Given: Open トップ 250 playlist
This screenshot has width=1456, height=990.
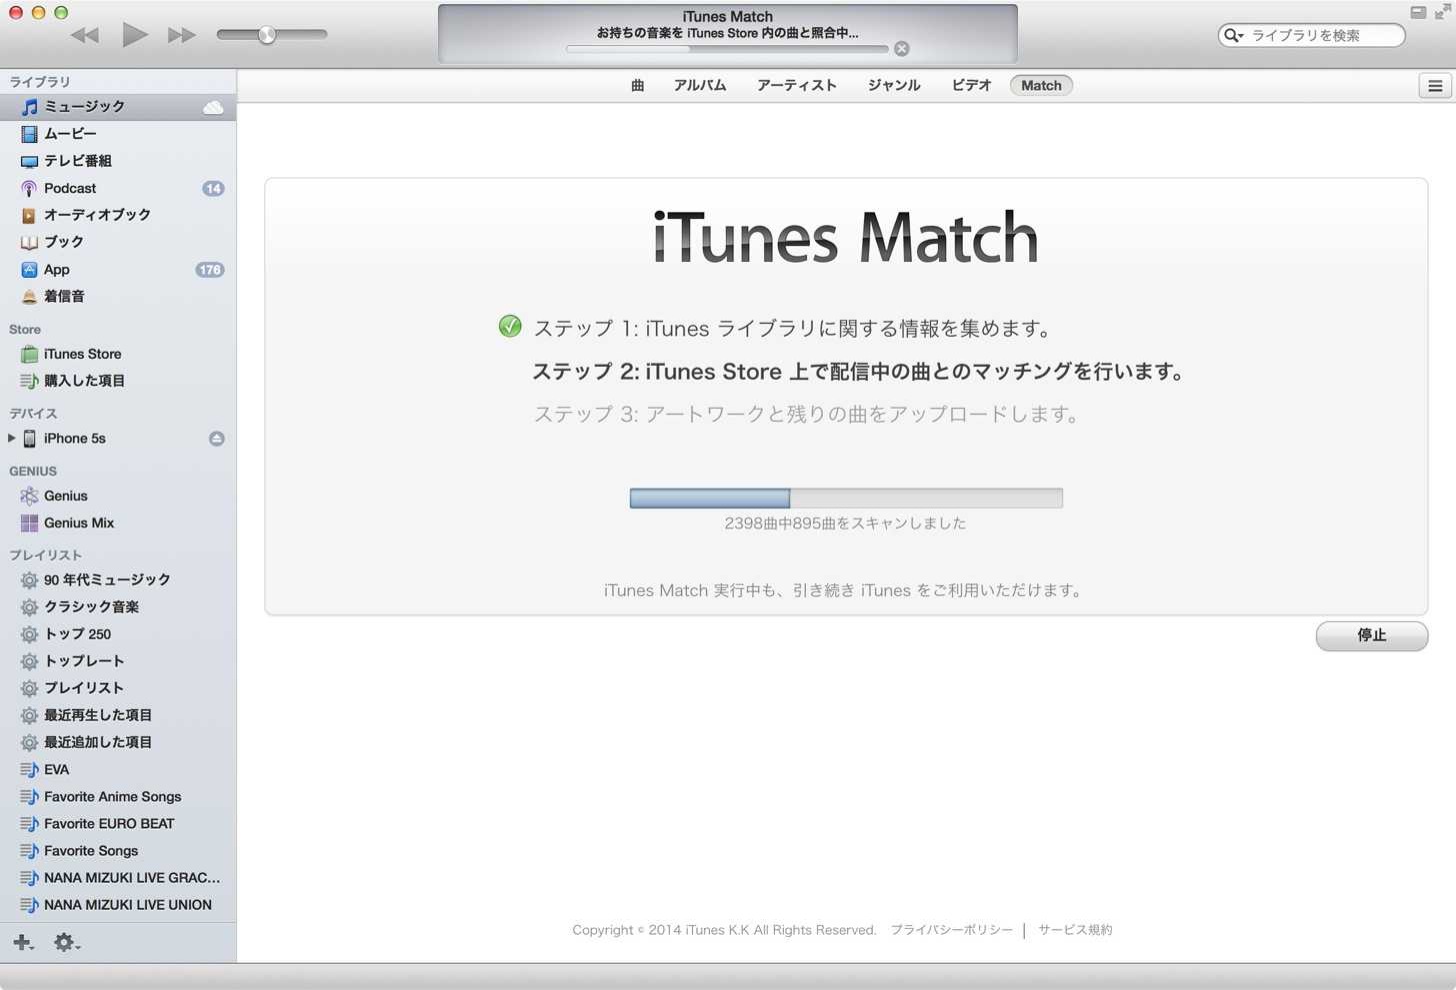Looking at the screenshot, I should [118, 634].
